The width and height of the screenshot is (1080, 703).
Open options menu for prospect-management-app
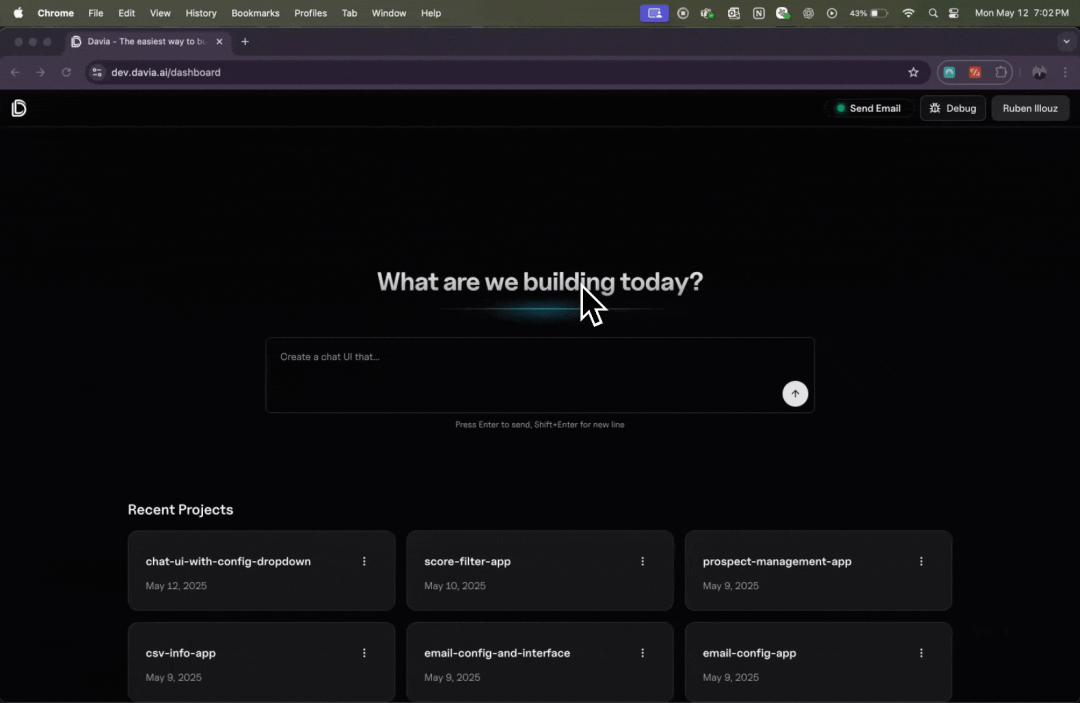[x=921, y=561]
